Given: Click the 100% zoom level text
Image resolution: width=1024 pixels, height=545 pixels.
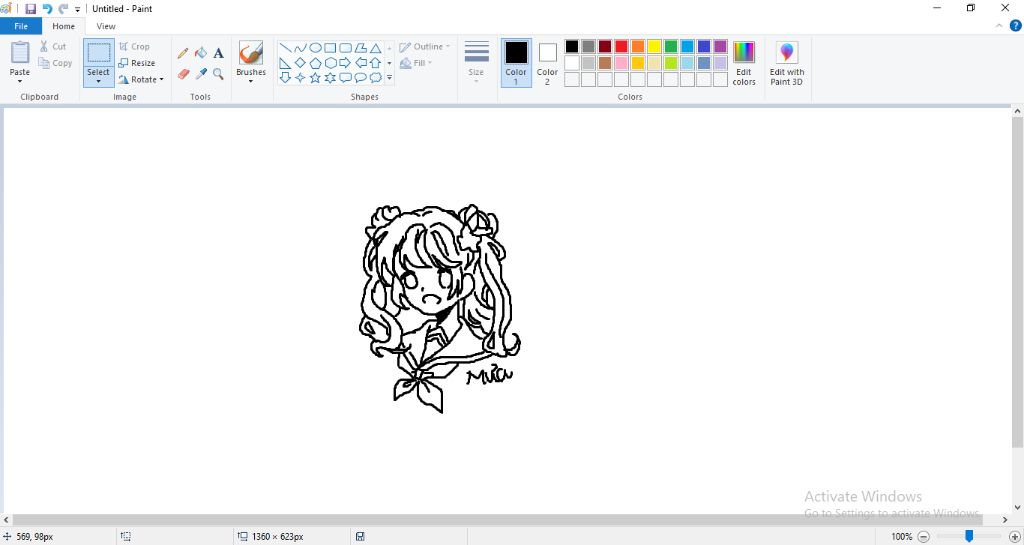Looking at the screenshot, I should click(901, 537).
